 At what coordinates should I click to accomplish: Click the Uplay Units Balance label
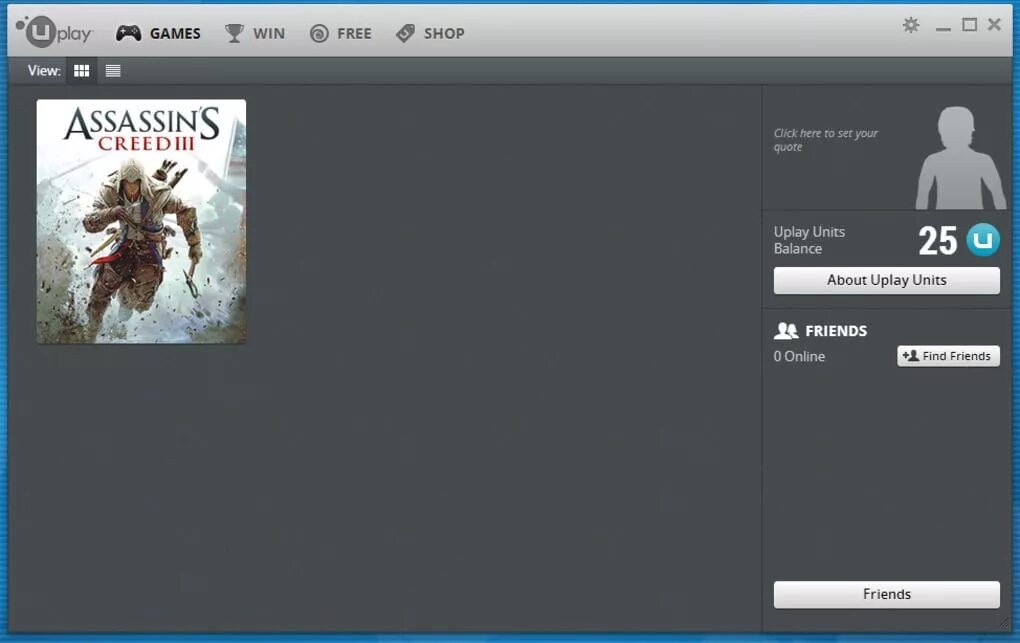[809, 240]
